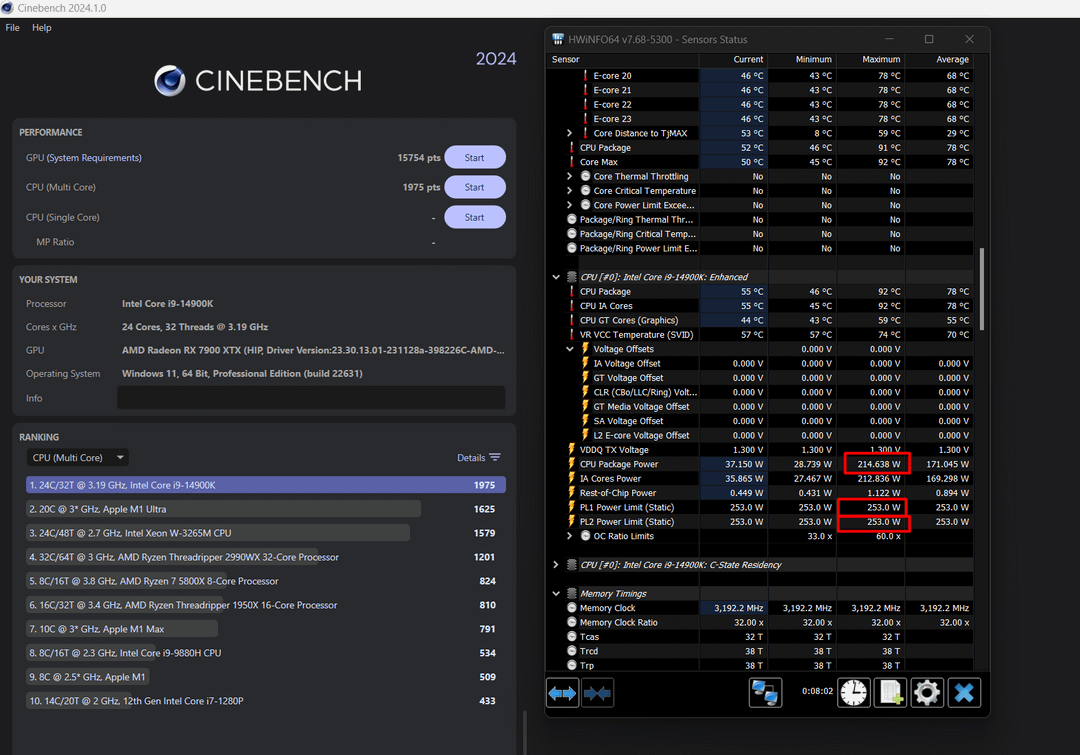
Task: Click the Maximum column header
Action: [871, 59]
